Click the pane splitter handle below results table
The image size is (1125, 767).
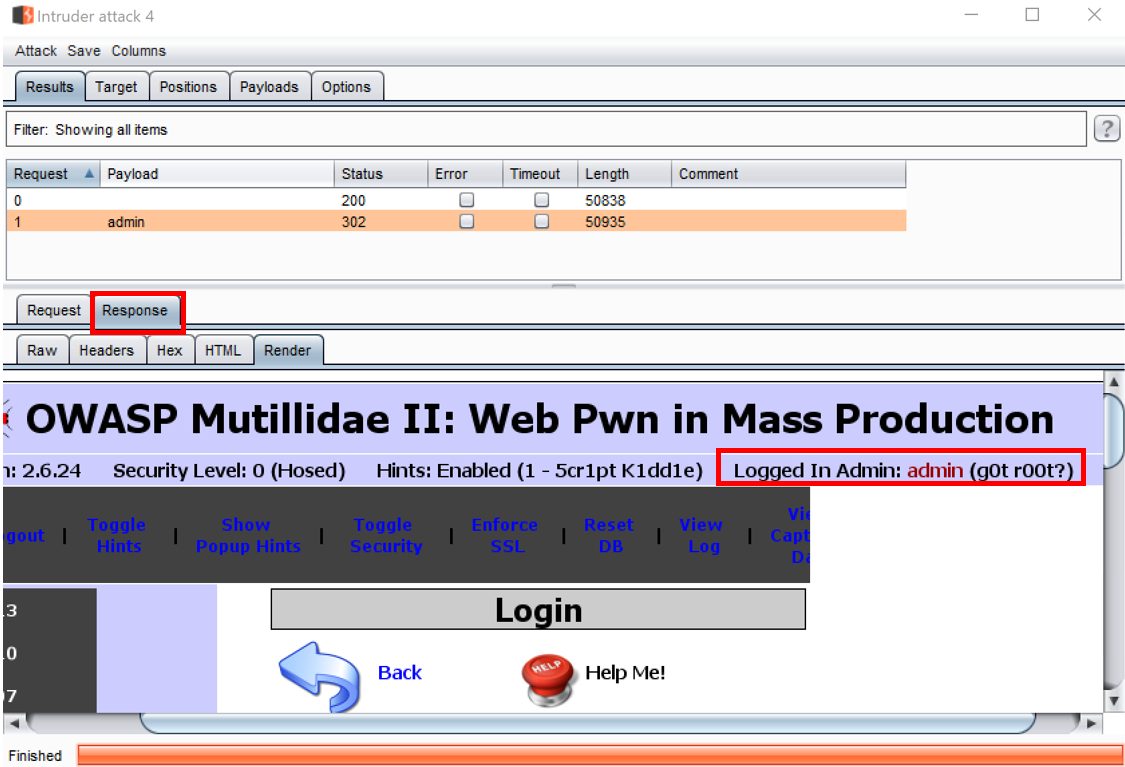click(x=564, y=286)
